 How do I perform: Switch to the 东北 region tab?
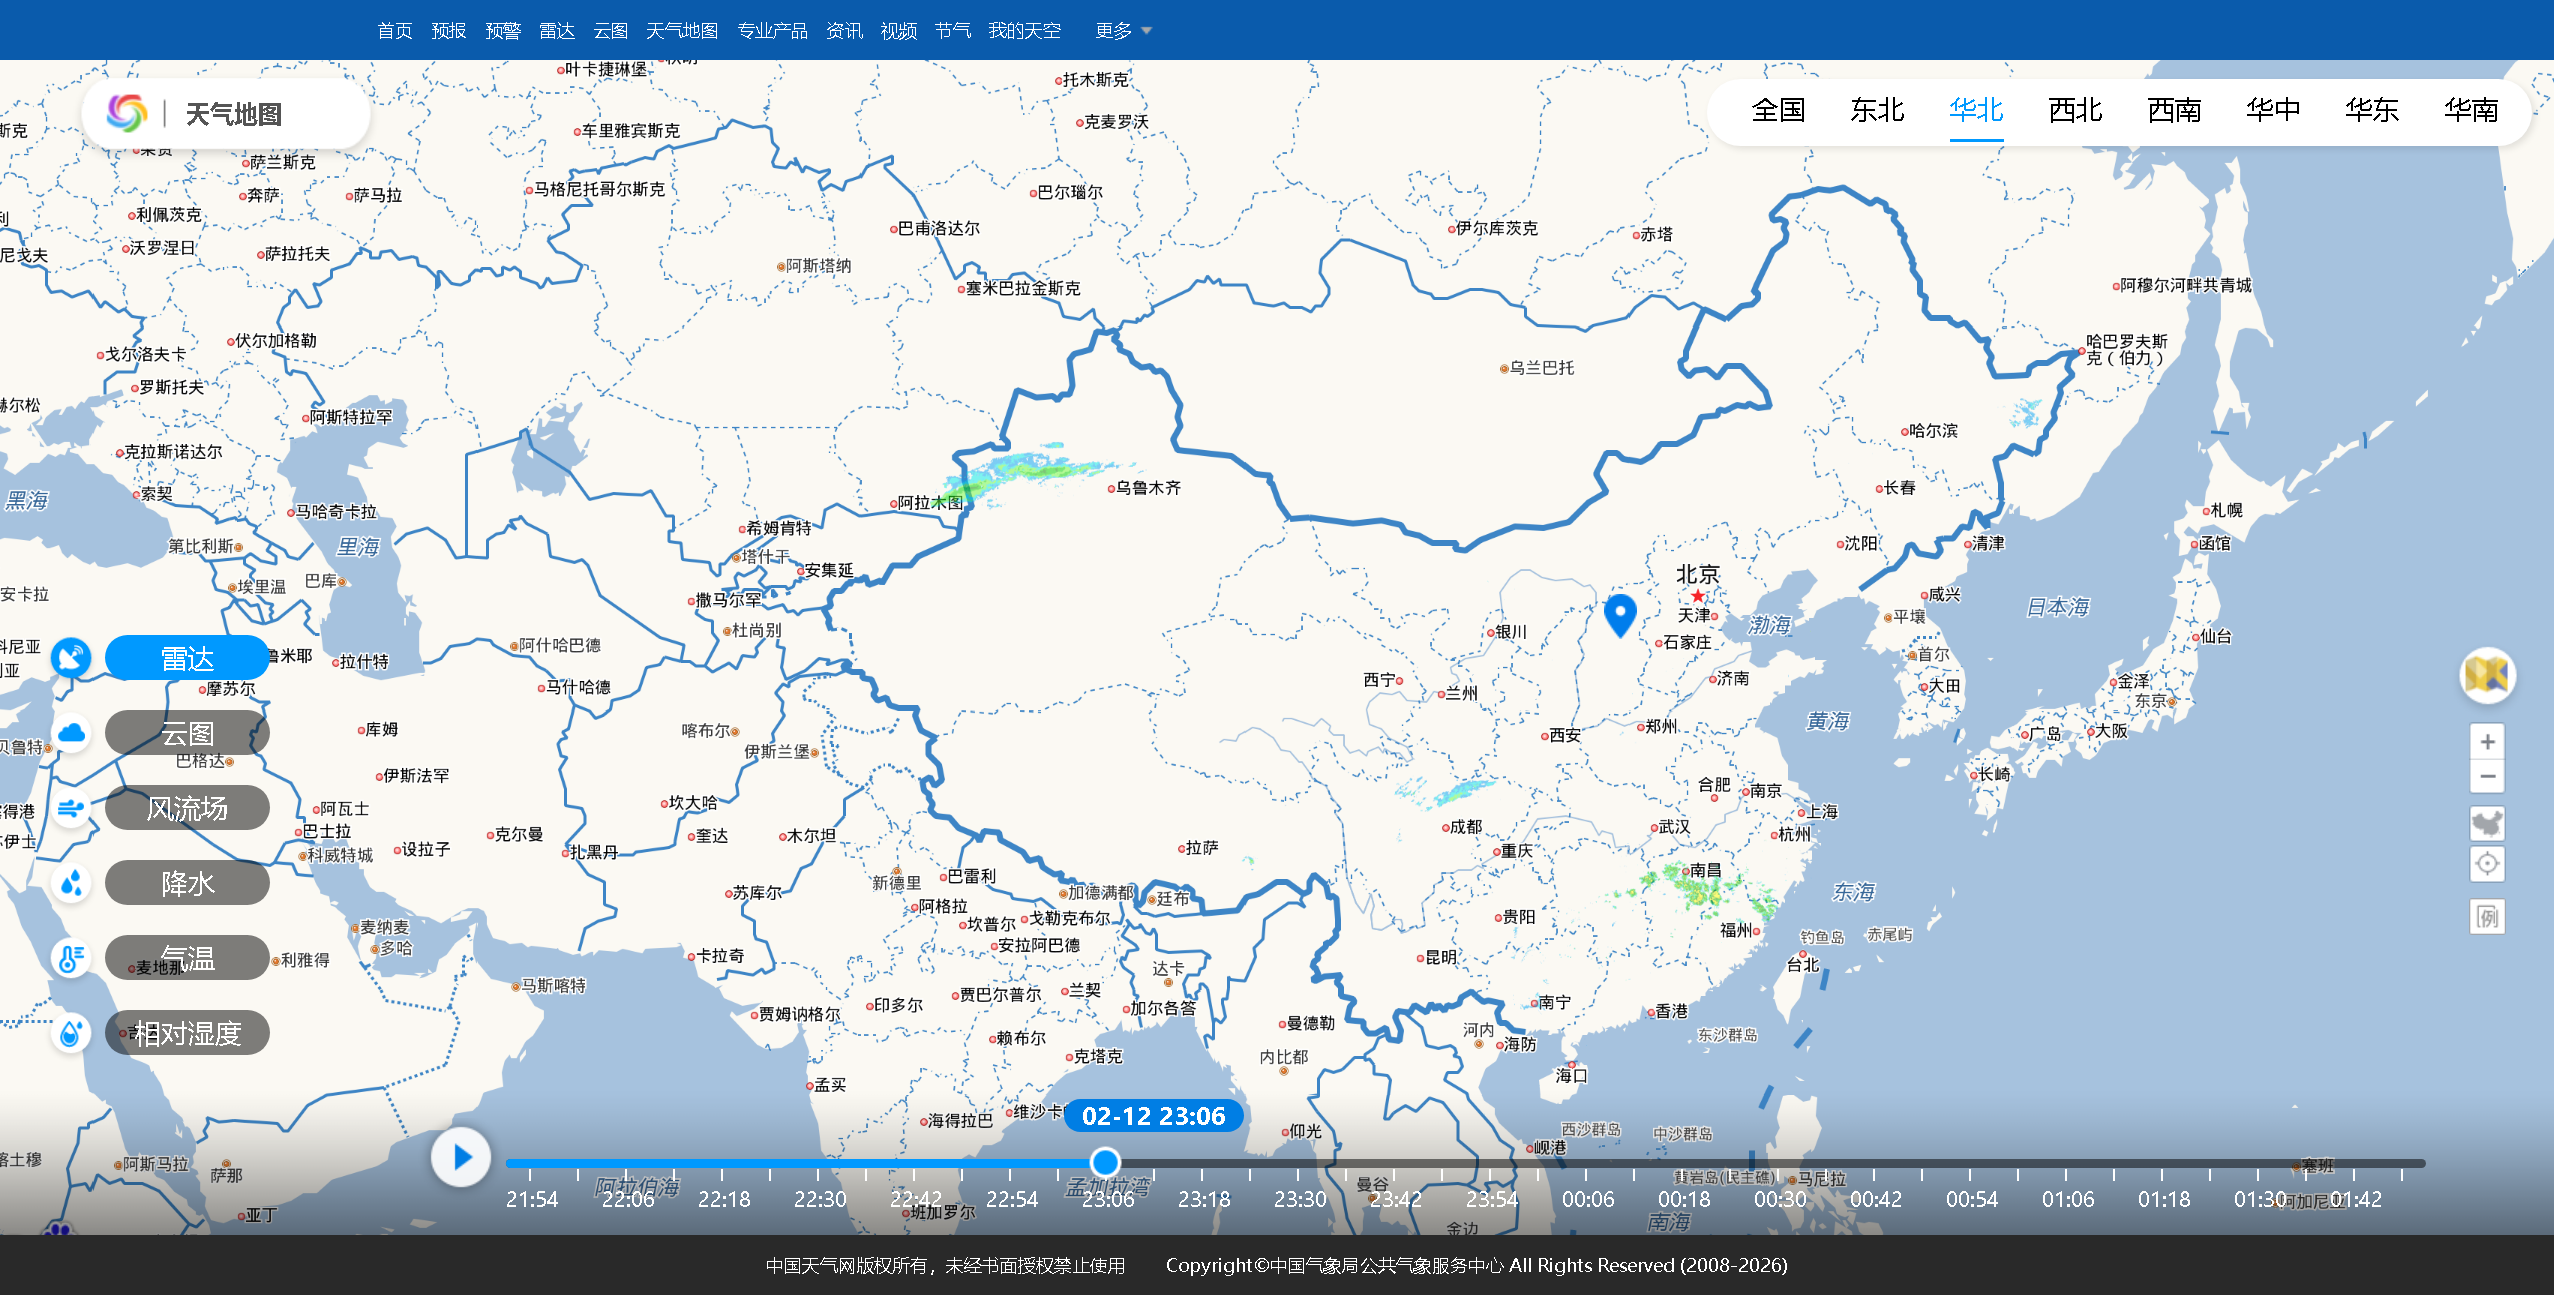pyautogui.click(x=1876, y=110)
